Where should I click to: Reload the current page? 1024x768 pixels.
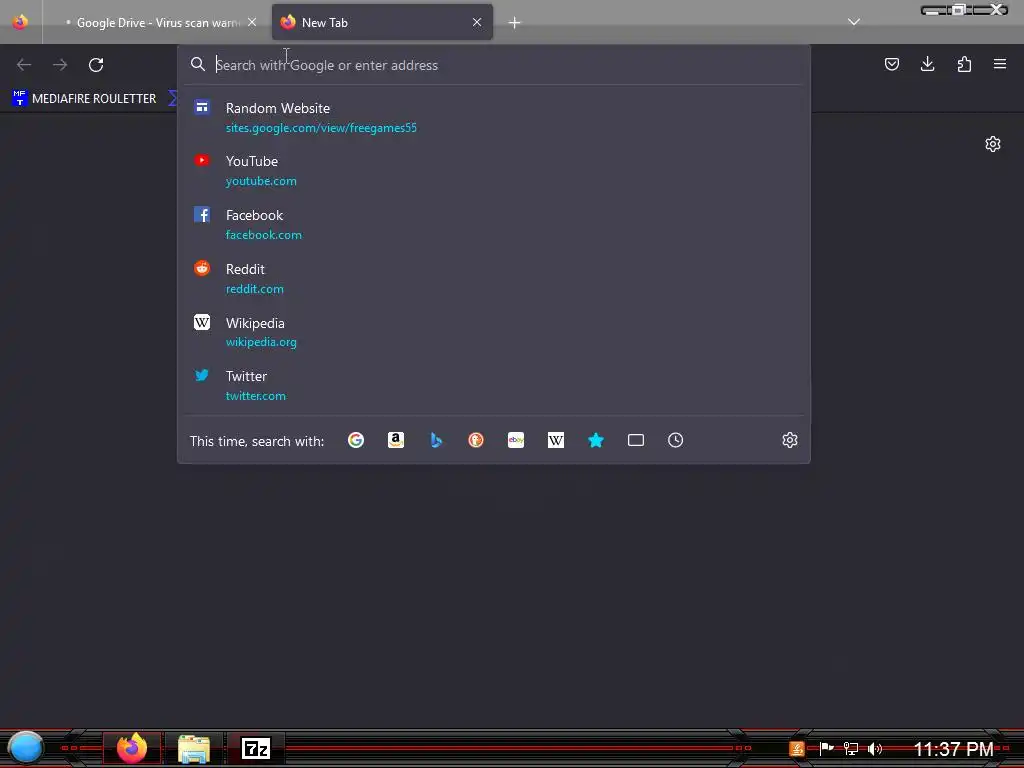[96, 65]
